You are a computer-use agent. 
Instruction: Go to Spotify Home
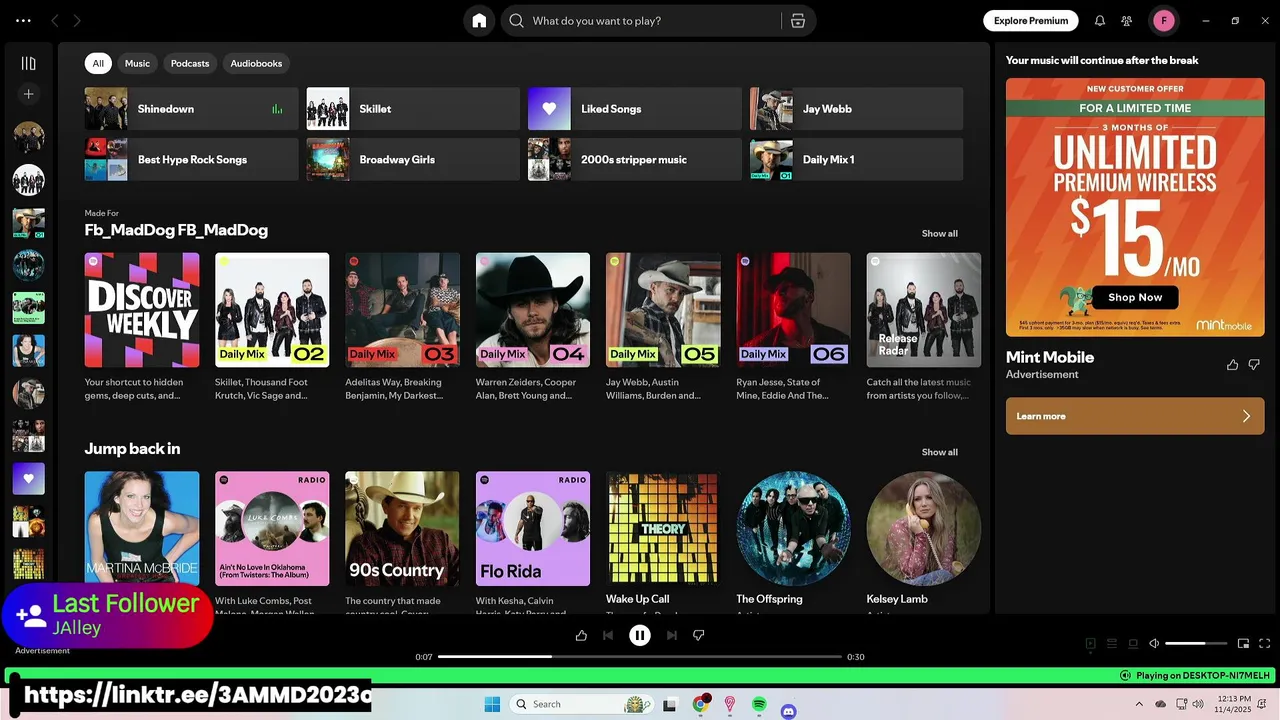coord(479,21)
